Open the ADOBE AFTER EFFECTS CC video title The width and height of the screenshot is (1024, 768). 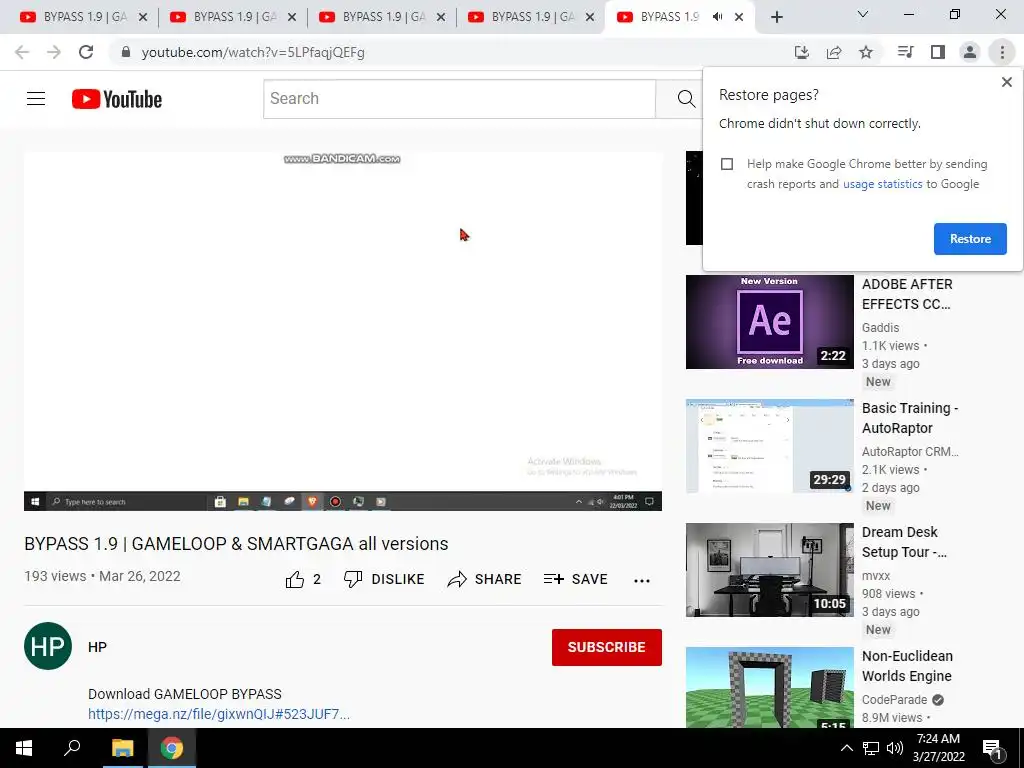[x=906, y=295]
